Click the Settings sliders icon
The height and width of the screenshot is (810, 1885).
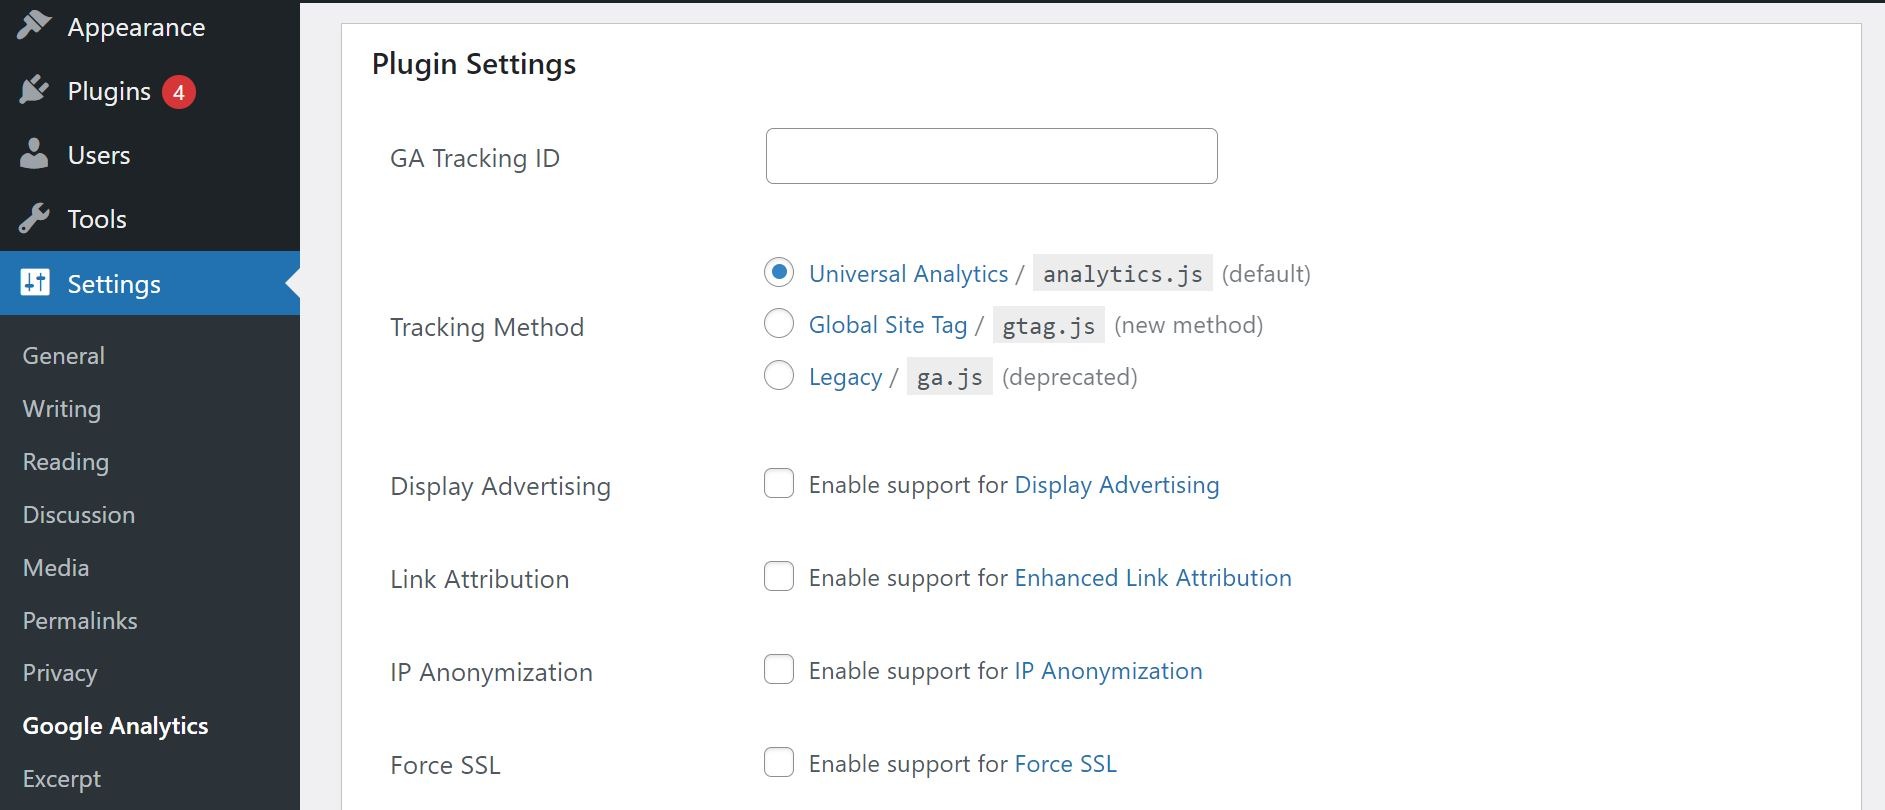pos(35,283)
